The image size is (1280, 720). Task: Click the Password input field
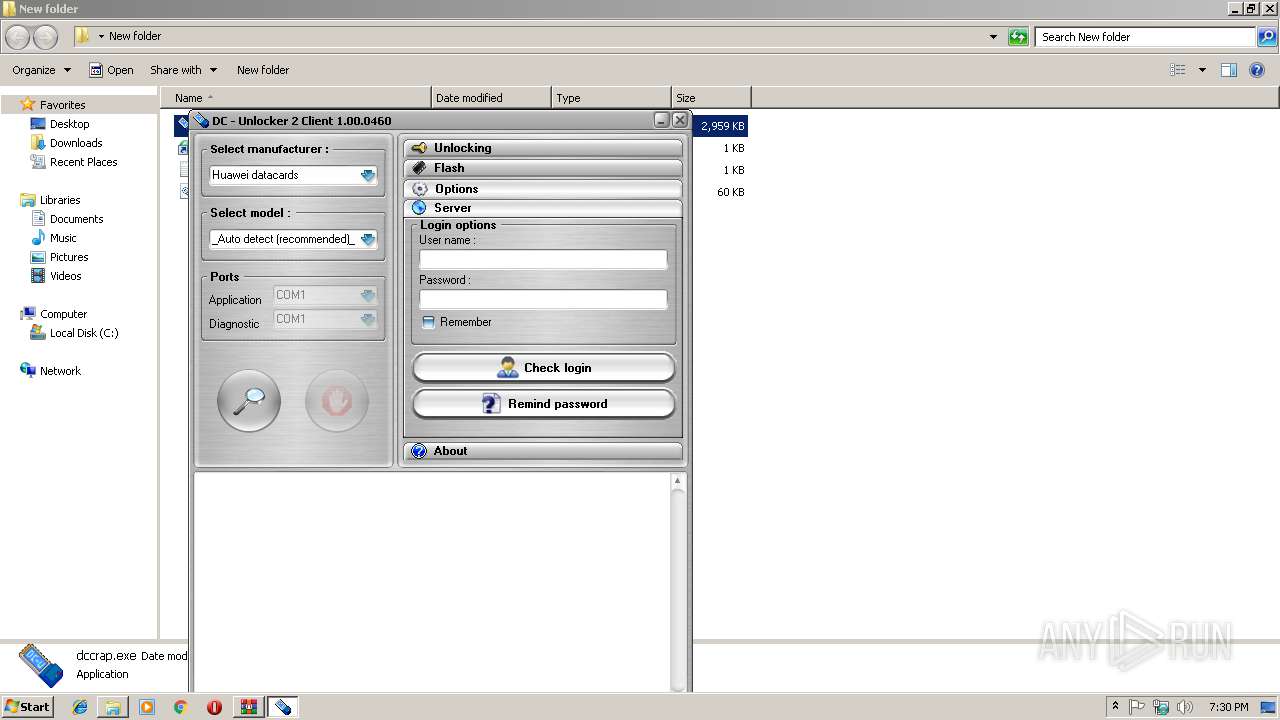(x=543, y=299)
